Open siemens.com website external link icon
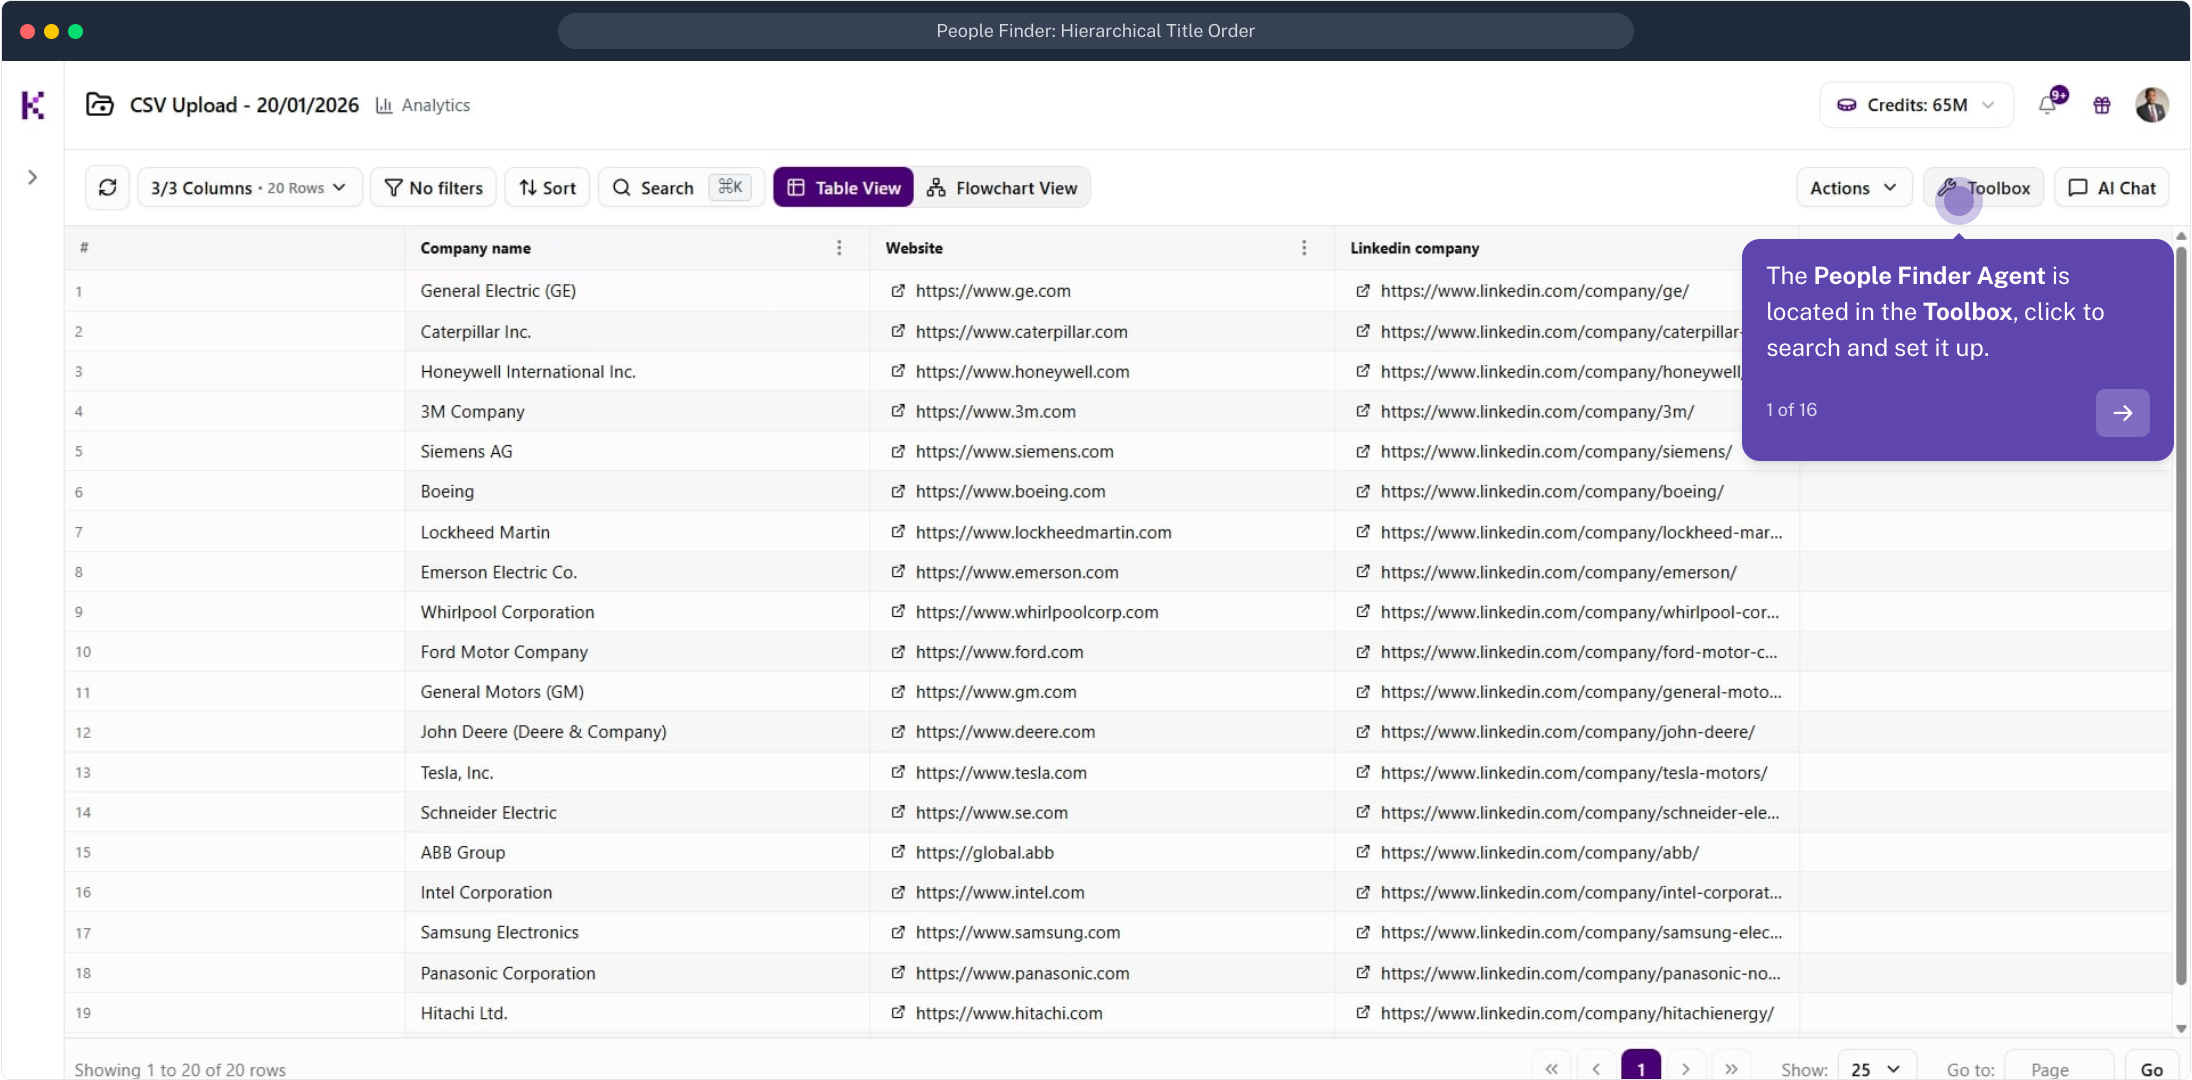 [898, 451]
